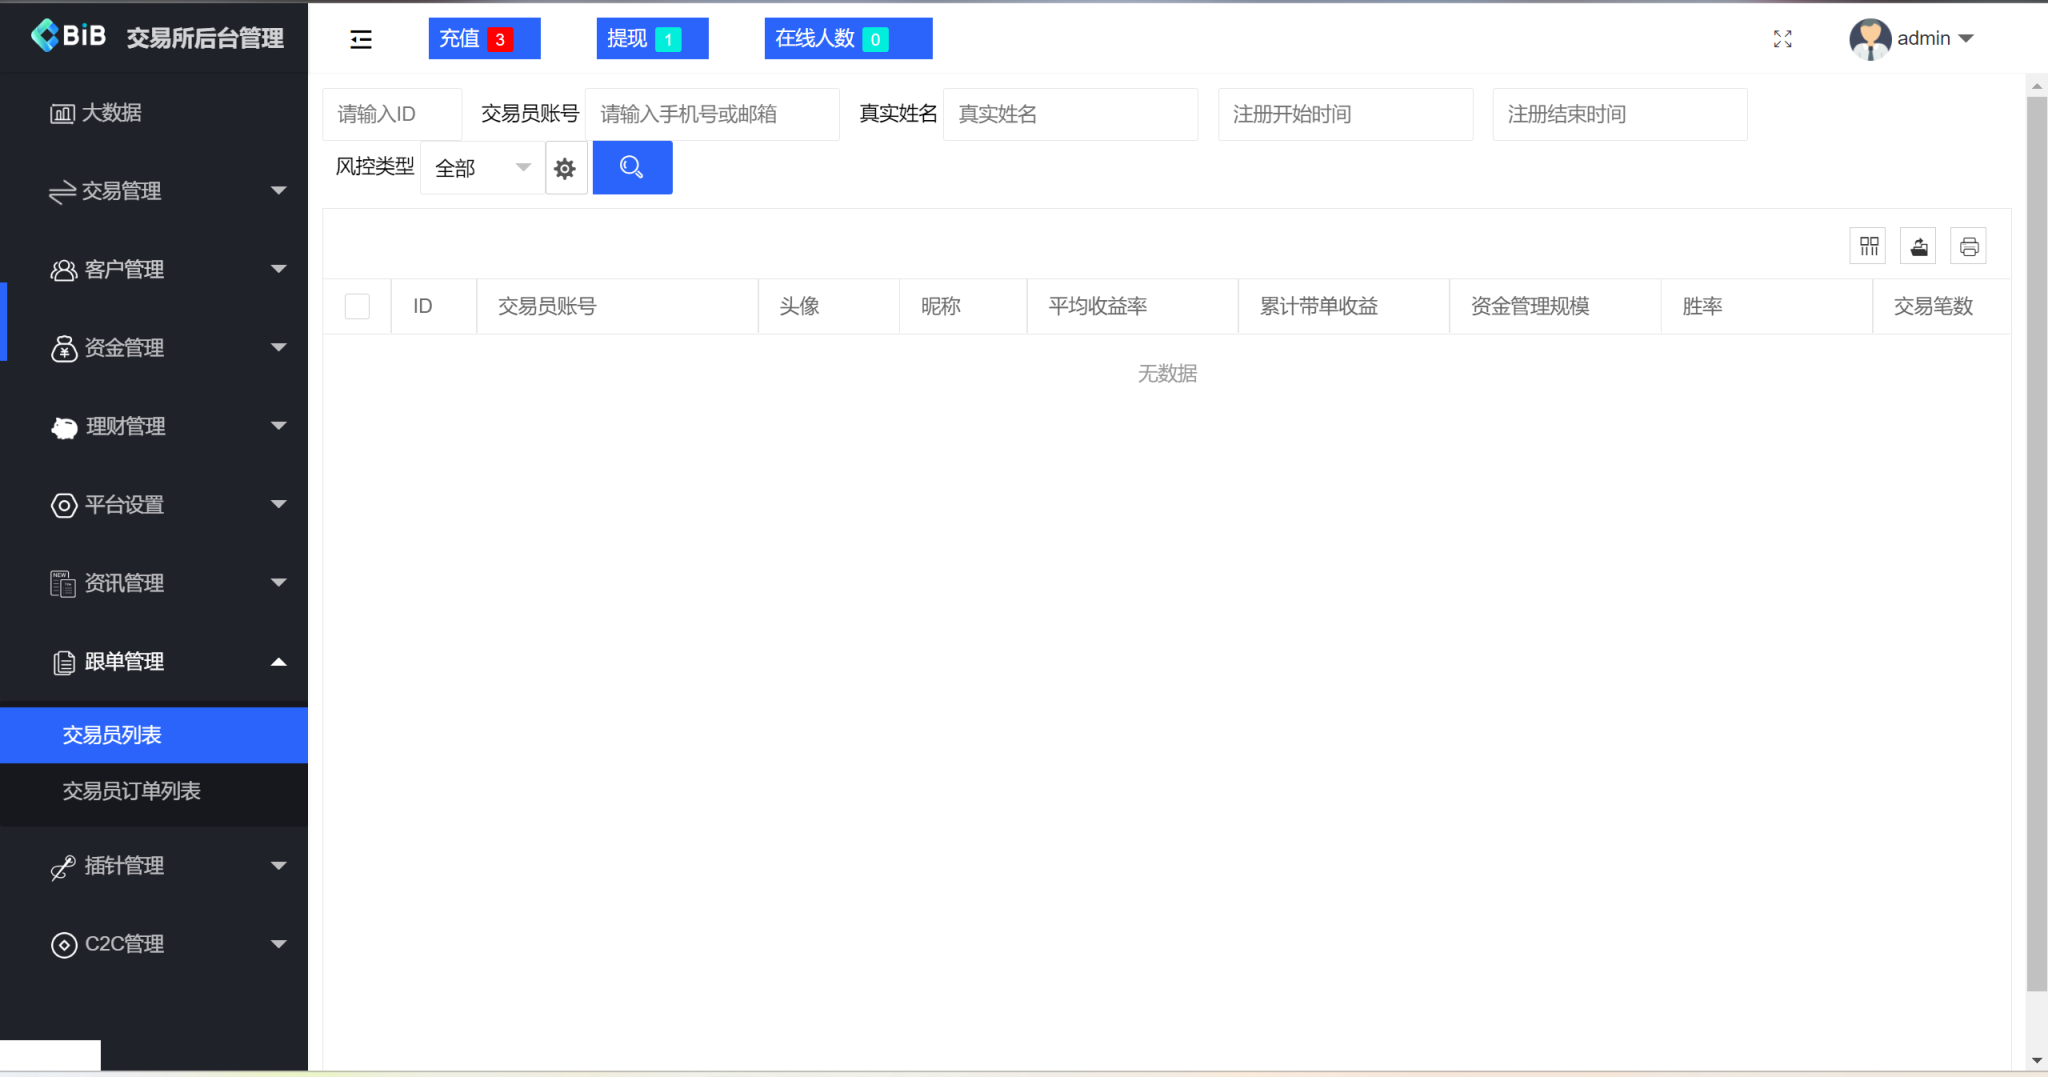The height and width of the screenshot is (1077, 2048).
Task: Select the 理财管理 sidebar menu
Action: pos(155,426)
